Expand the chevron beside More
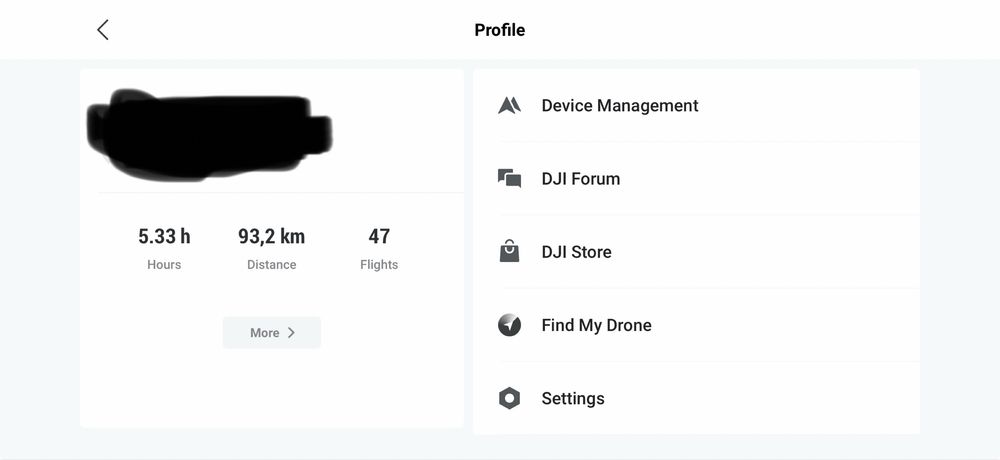The height and width of the screenshot is (460, 1000). pos(291,332)
